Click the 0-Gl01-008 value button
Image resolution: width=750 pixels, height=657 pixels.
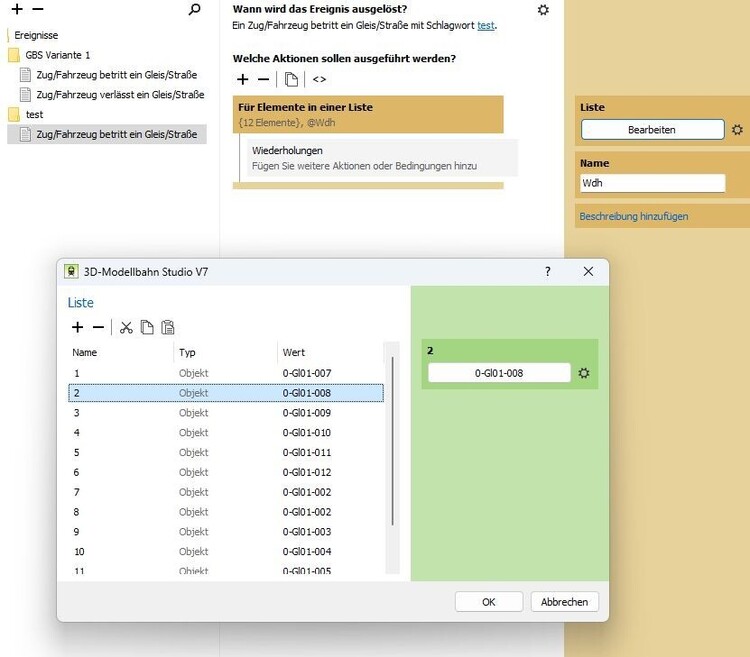(499, 373)
